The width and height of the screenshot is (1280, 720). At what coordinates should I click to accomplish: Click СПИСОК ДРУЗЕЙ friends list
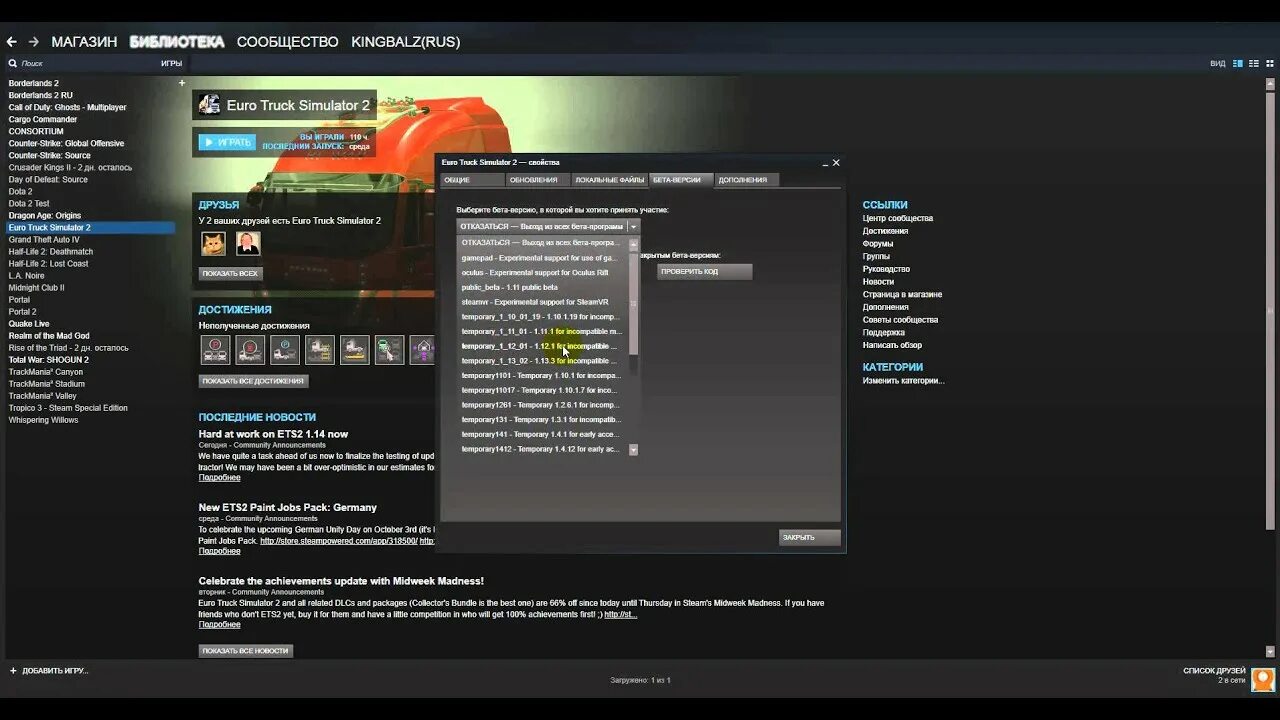[1214, 670]
